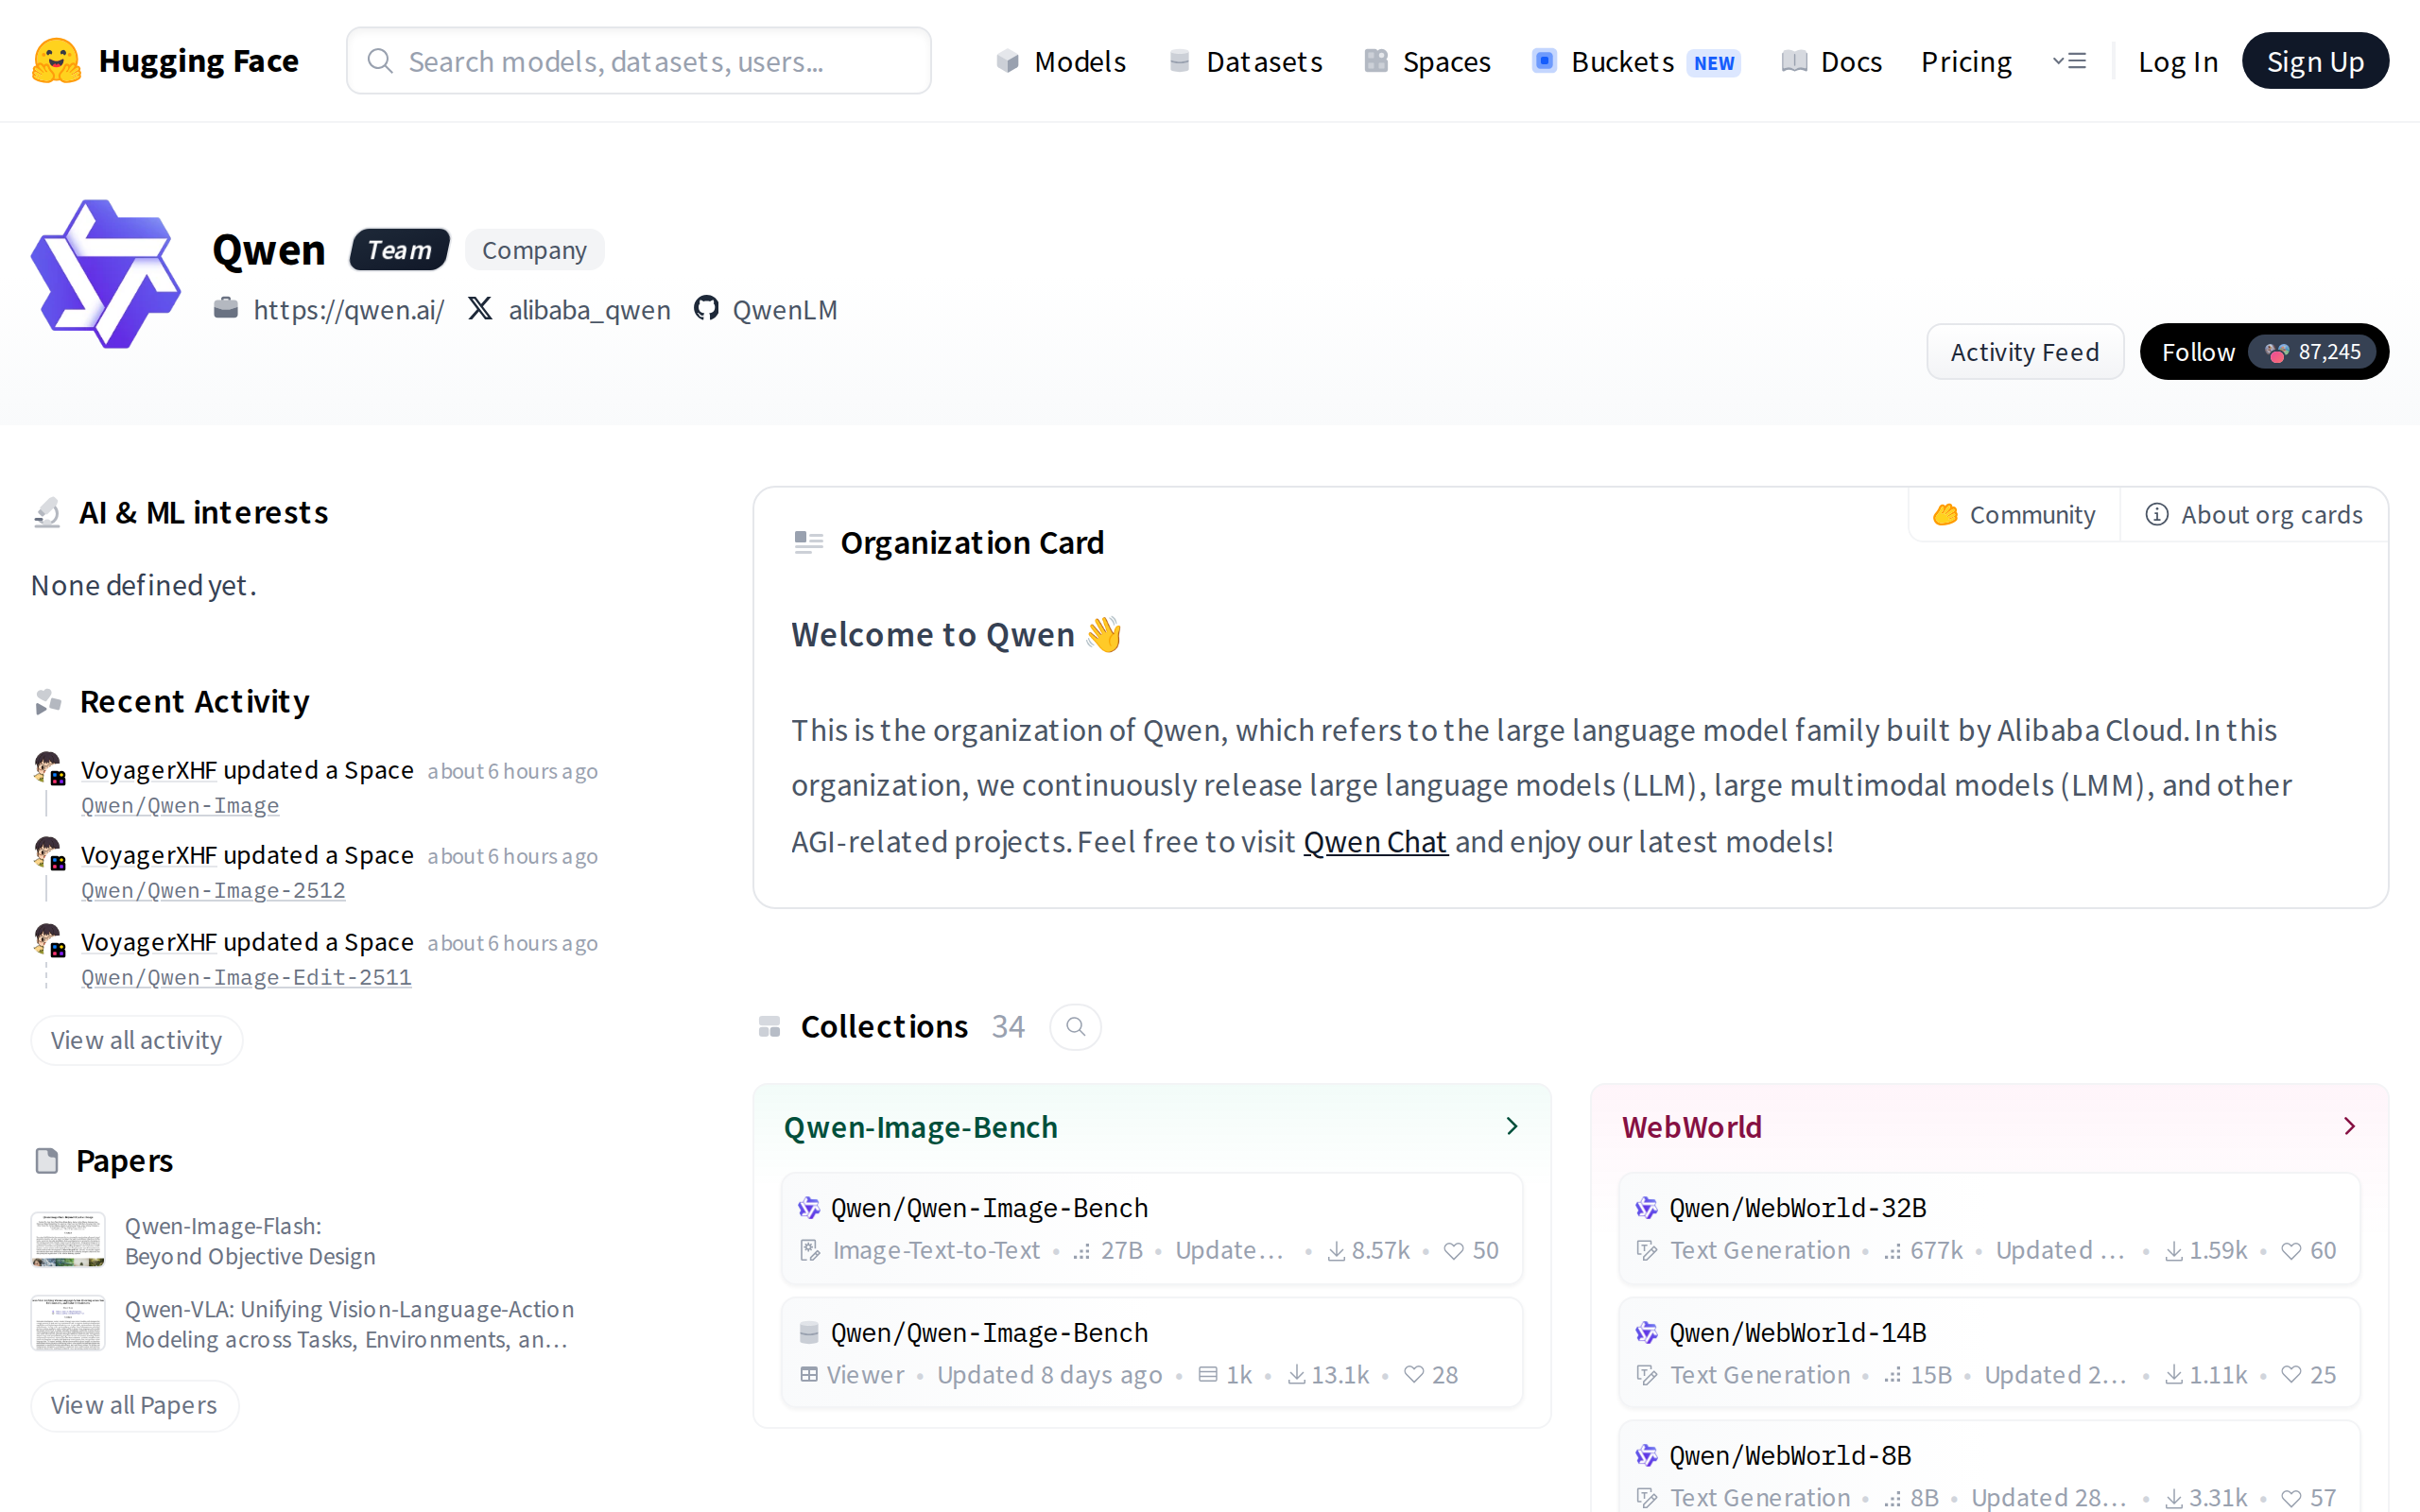
Task: Click heart icon on Qwen-Image-Bench dataset showing 28
Action: pos(1414,1375)
